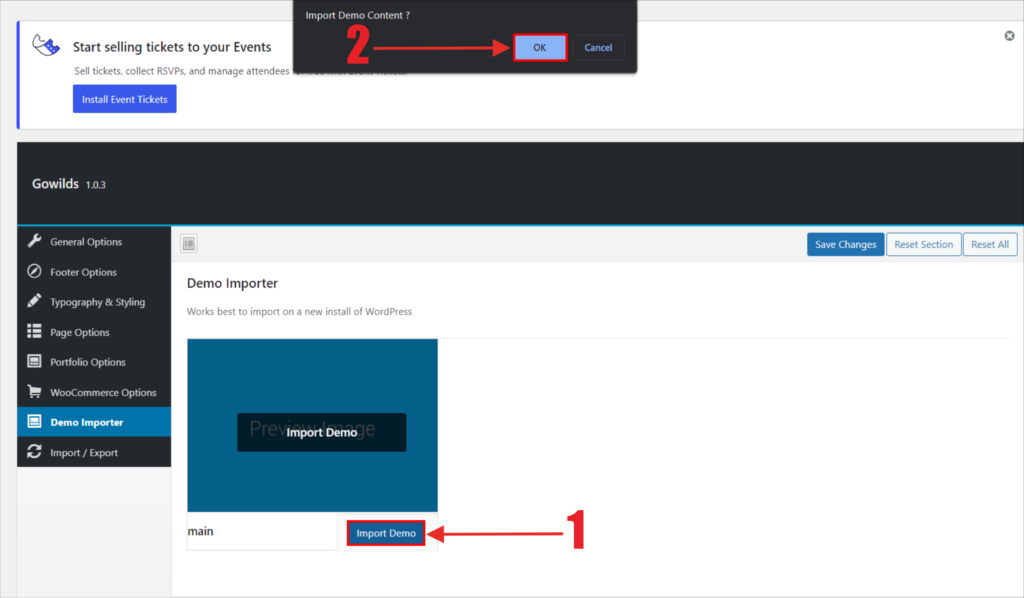Click the shopping cart icon for WooCommerce Options
This screenshot has height=598, width=1024.
[34, 392]
